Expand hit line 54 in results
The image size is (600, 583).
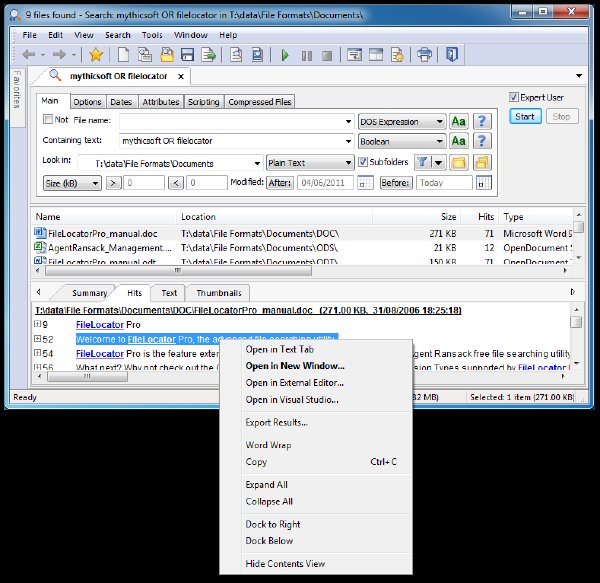[38, 353]
